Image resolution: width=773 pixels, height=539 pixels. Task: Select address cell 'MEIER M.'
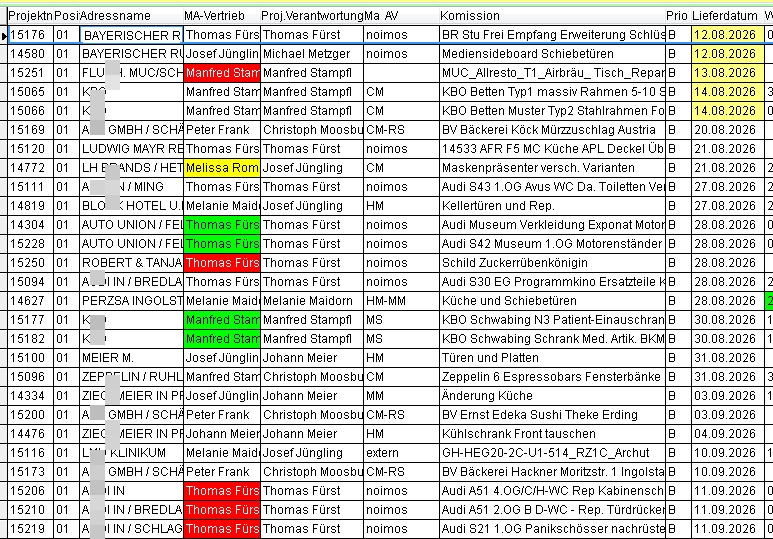click(131, 358)
